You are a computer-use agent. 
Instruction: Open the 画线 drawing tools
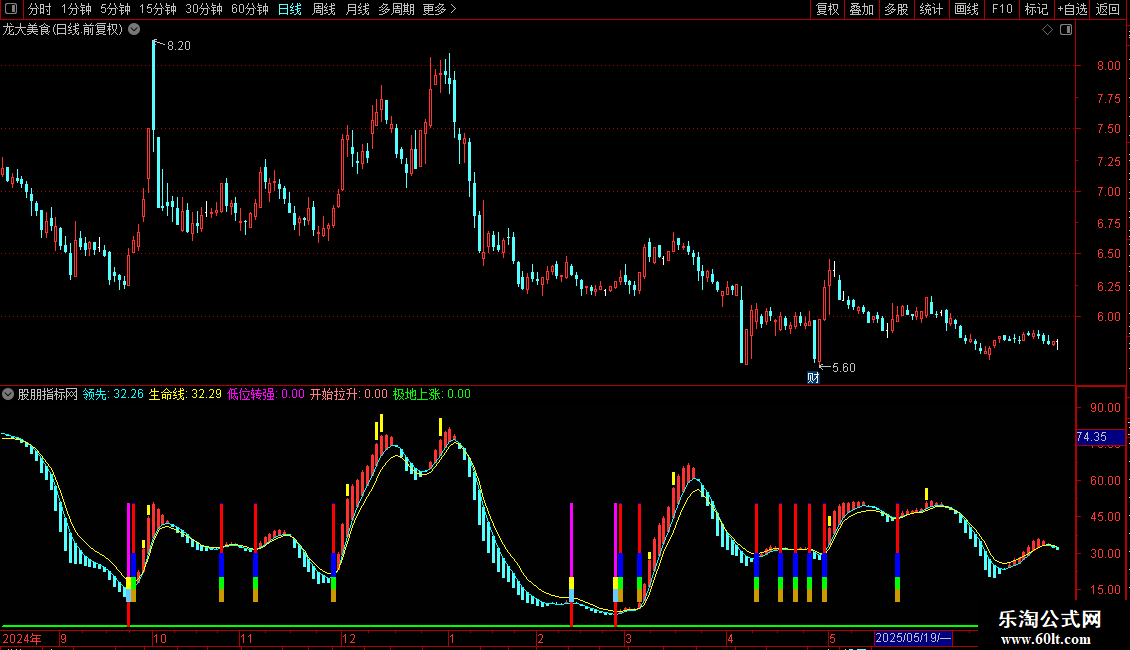point(966,9)
